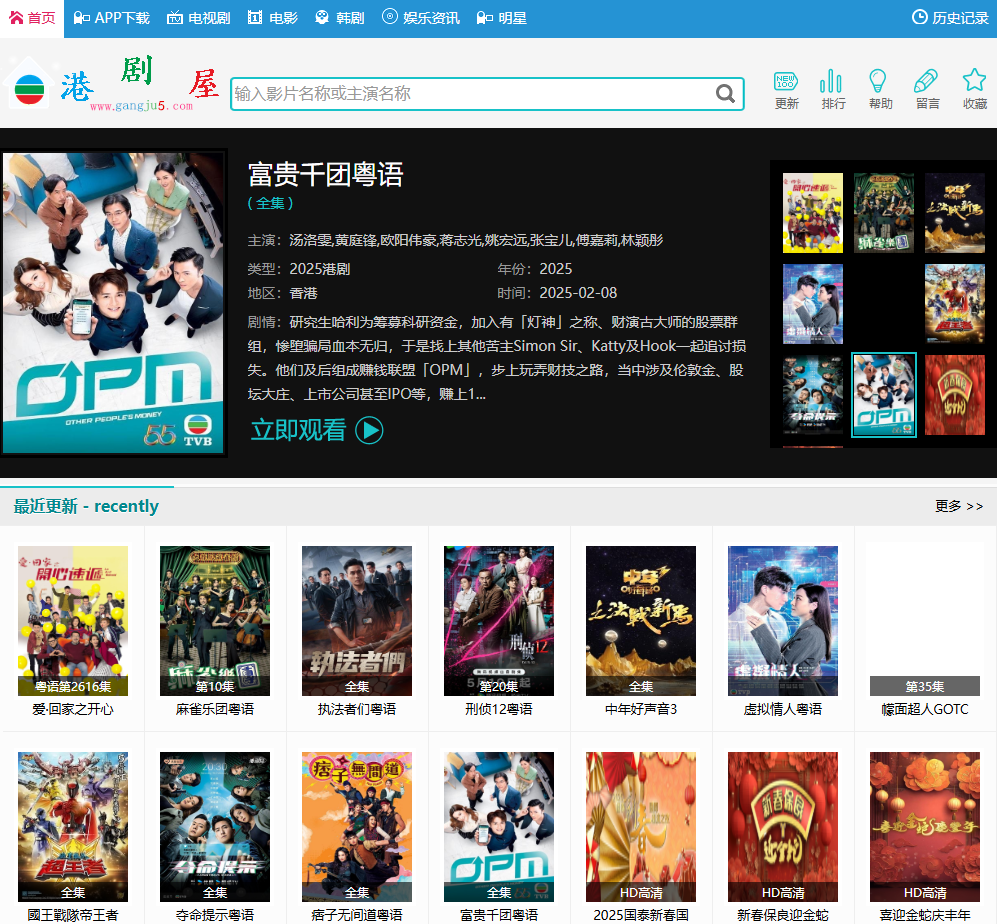
Task: Click 更多 >> more link
Action: [959, 506]
